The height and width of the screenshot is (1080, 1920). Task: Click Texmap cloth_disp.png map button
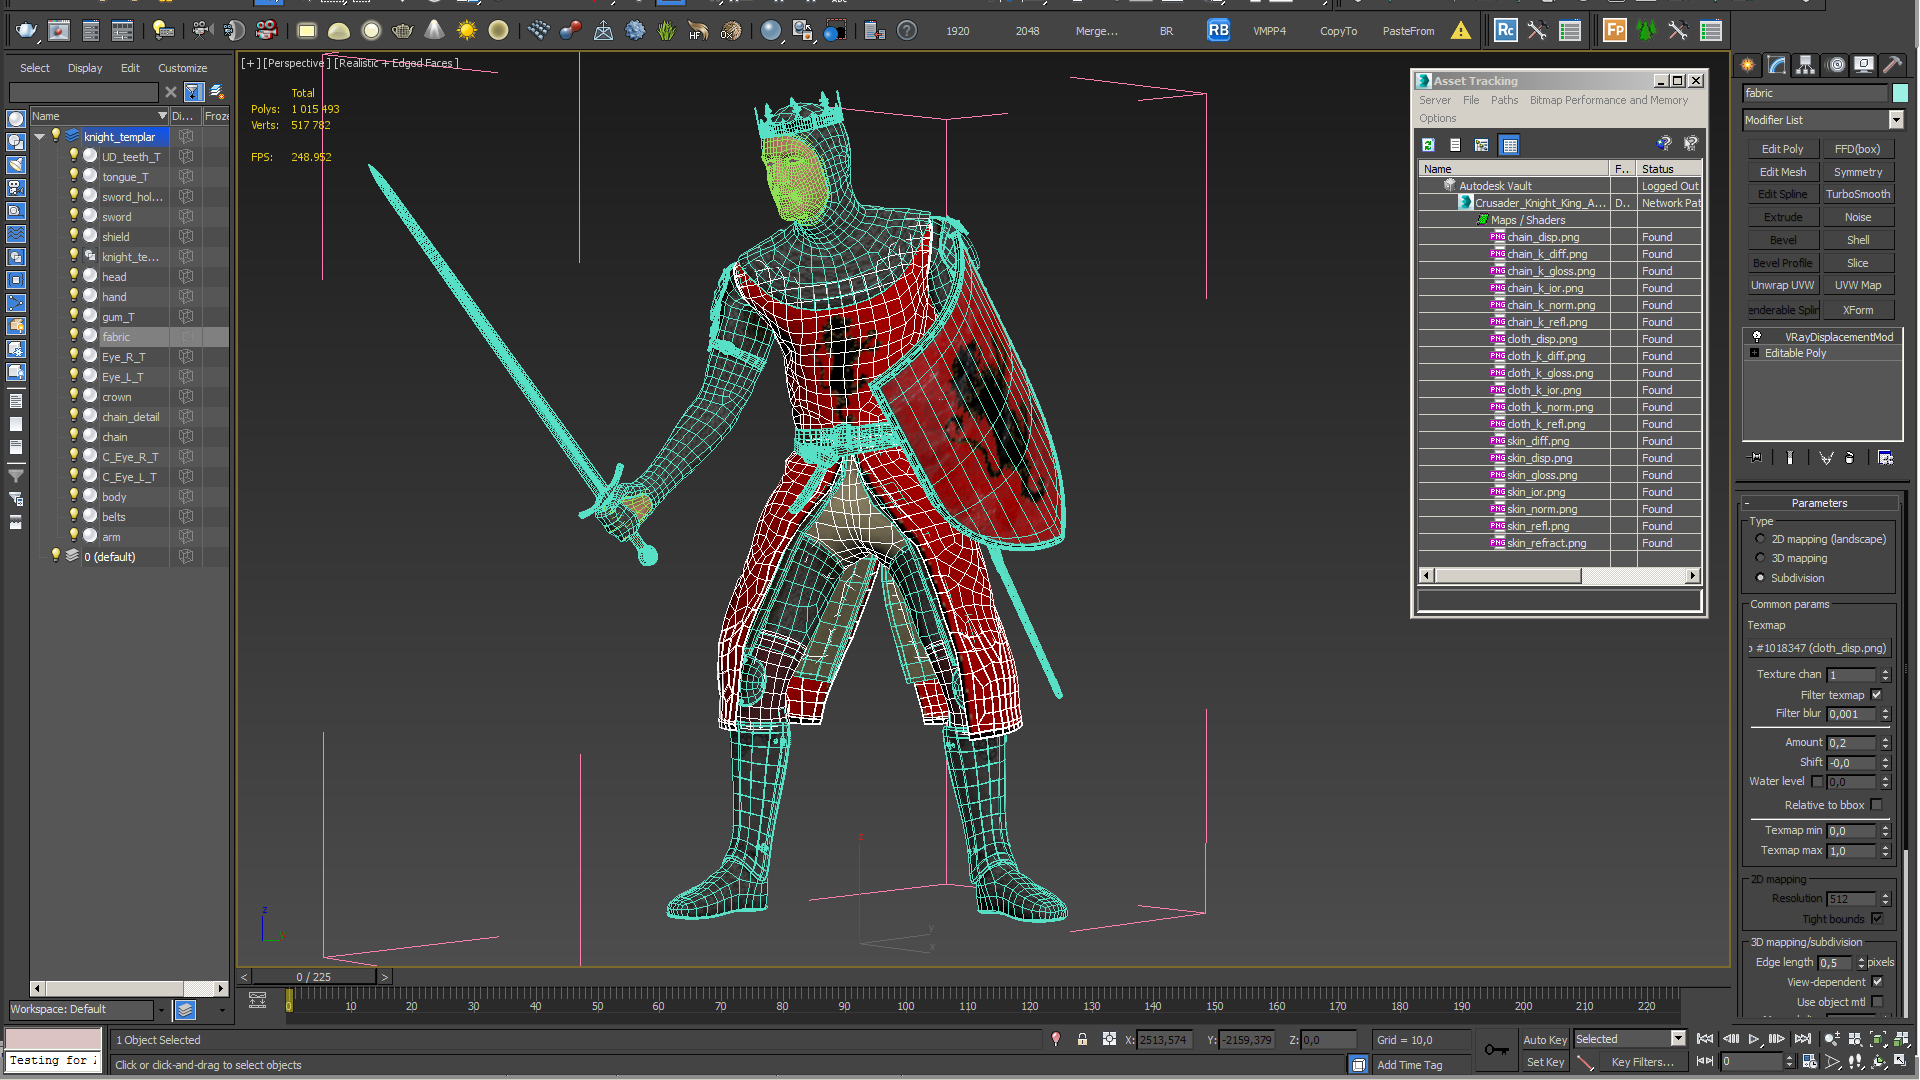tap(1818, 648)
